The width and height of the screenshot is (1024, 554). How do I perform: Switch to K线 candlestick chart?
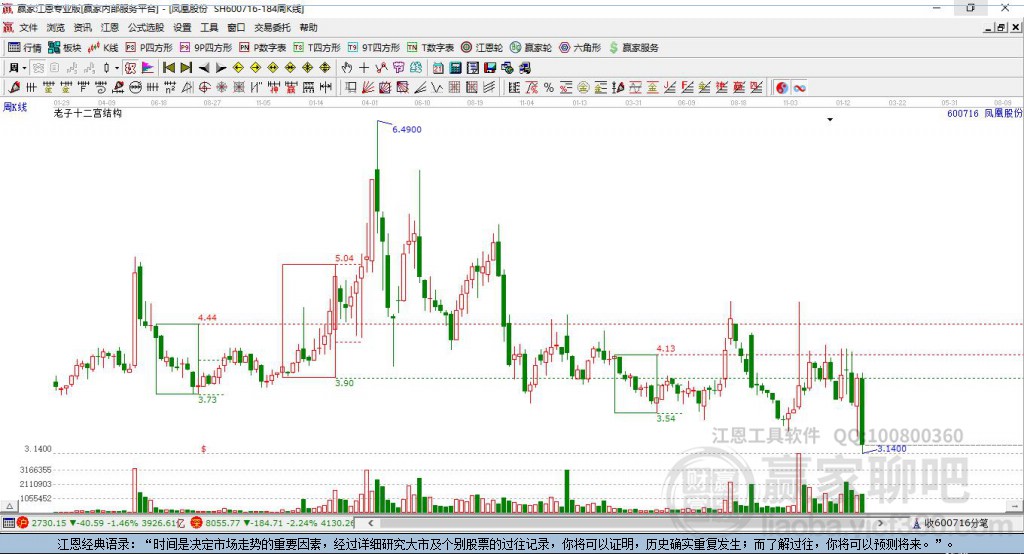point(103,48)
